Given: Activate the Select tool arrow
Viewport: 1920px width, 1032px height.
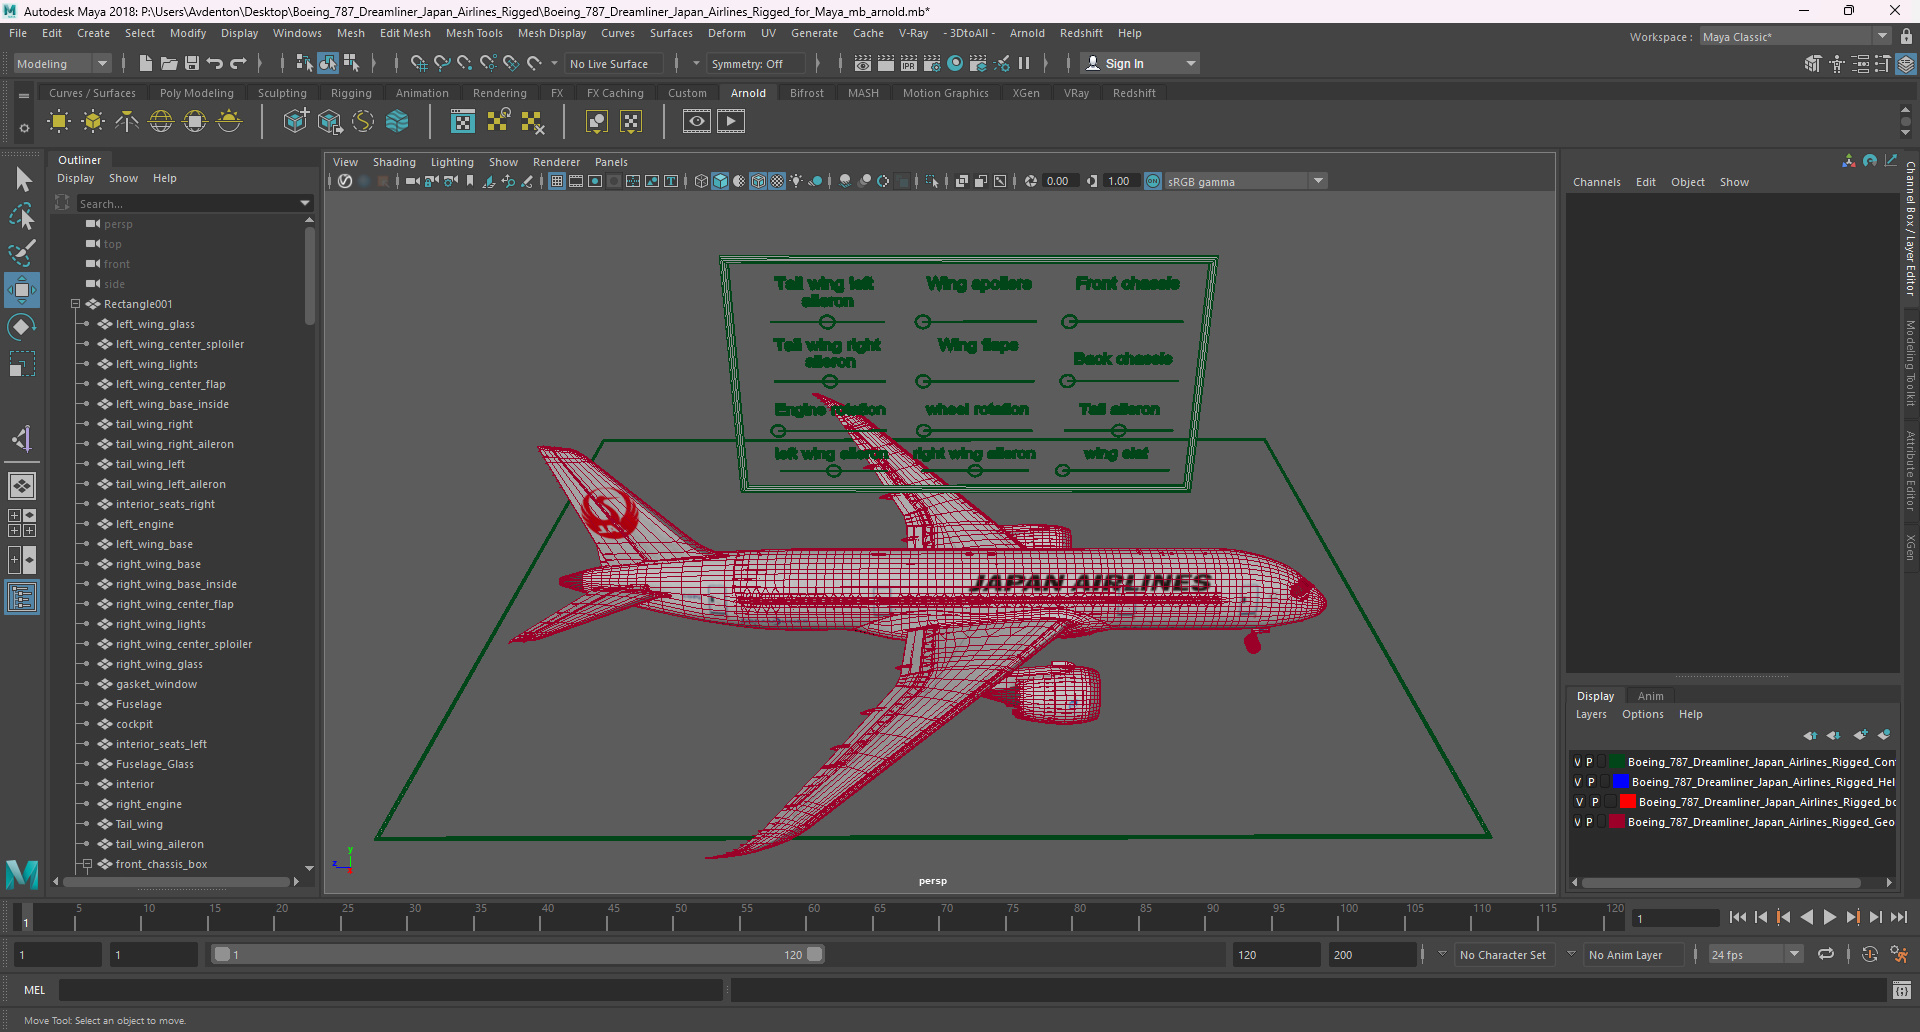Looking at the screenshot, I should tap(22, 180).
